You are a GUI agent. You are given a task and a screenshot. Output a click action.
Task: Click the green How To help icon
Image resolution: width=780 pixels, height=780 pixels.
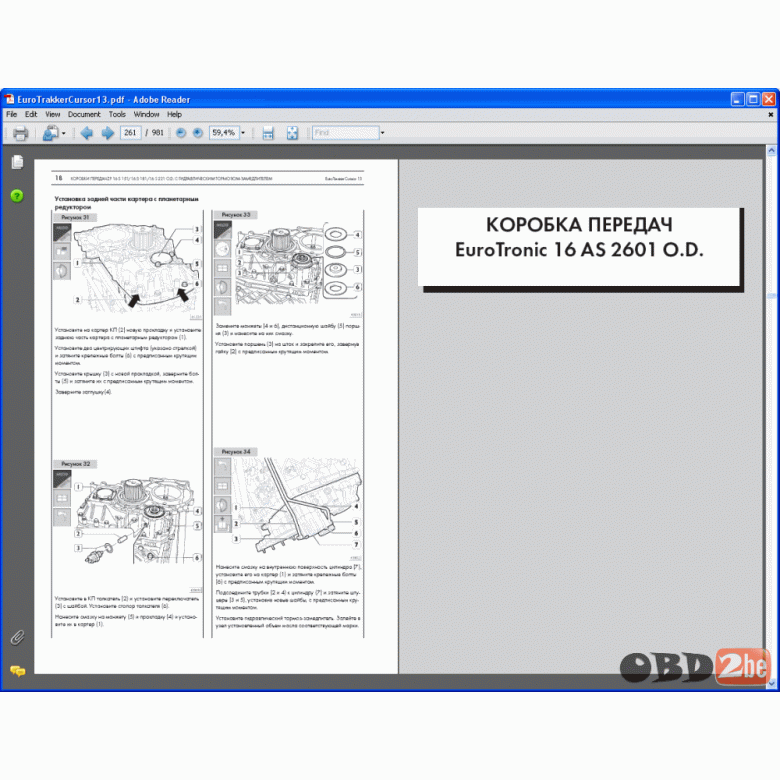coord(17,196)
